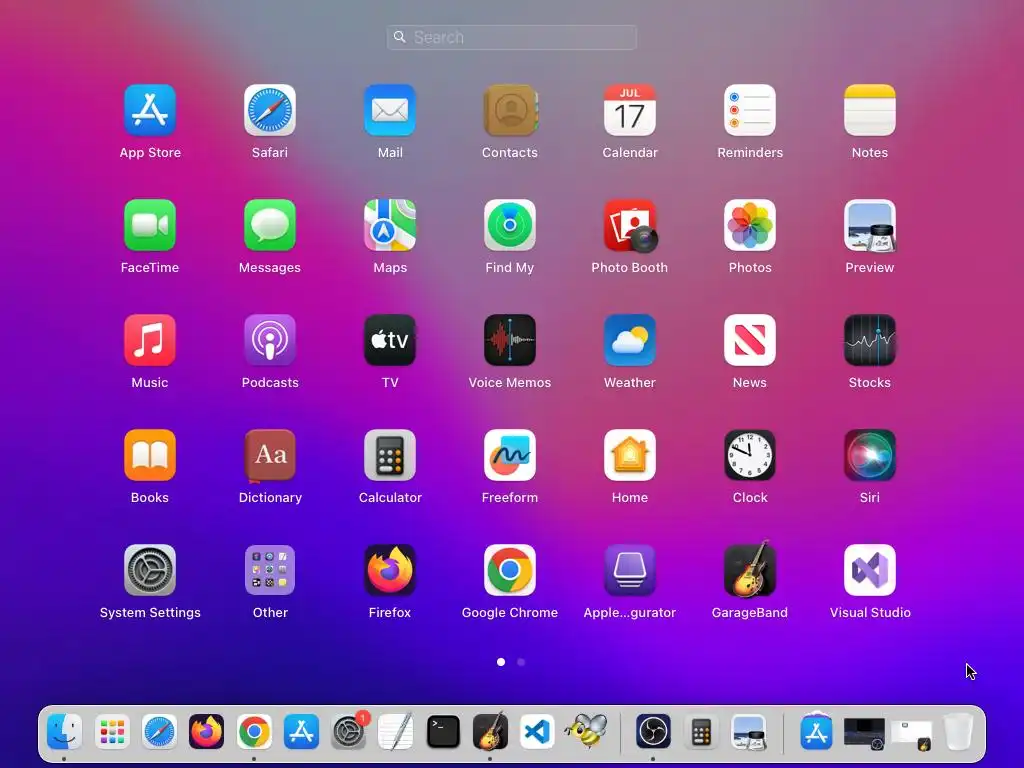Screen dimensions: 1024x768
Task: Launch the Freeform app
Action: [510, 455]
